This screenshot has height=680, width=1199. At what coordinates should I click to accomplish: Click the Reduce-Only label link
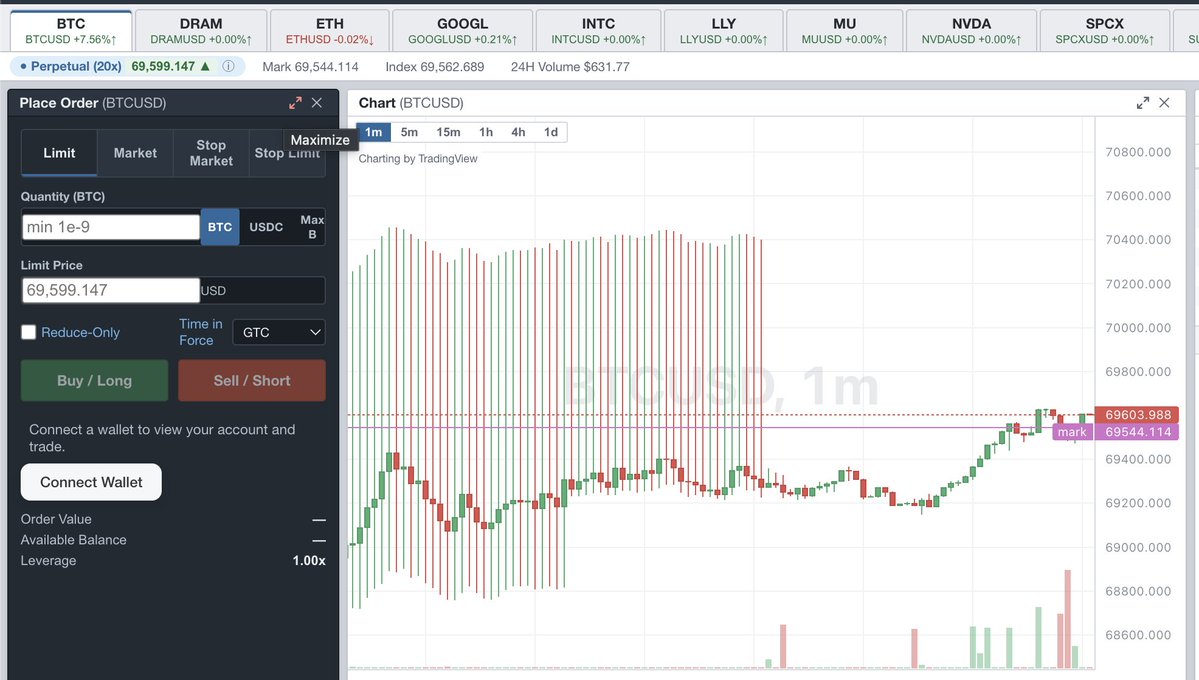coord(80,333)
